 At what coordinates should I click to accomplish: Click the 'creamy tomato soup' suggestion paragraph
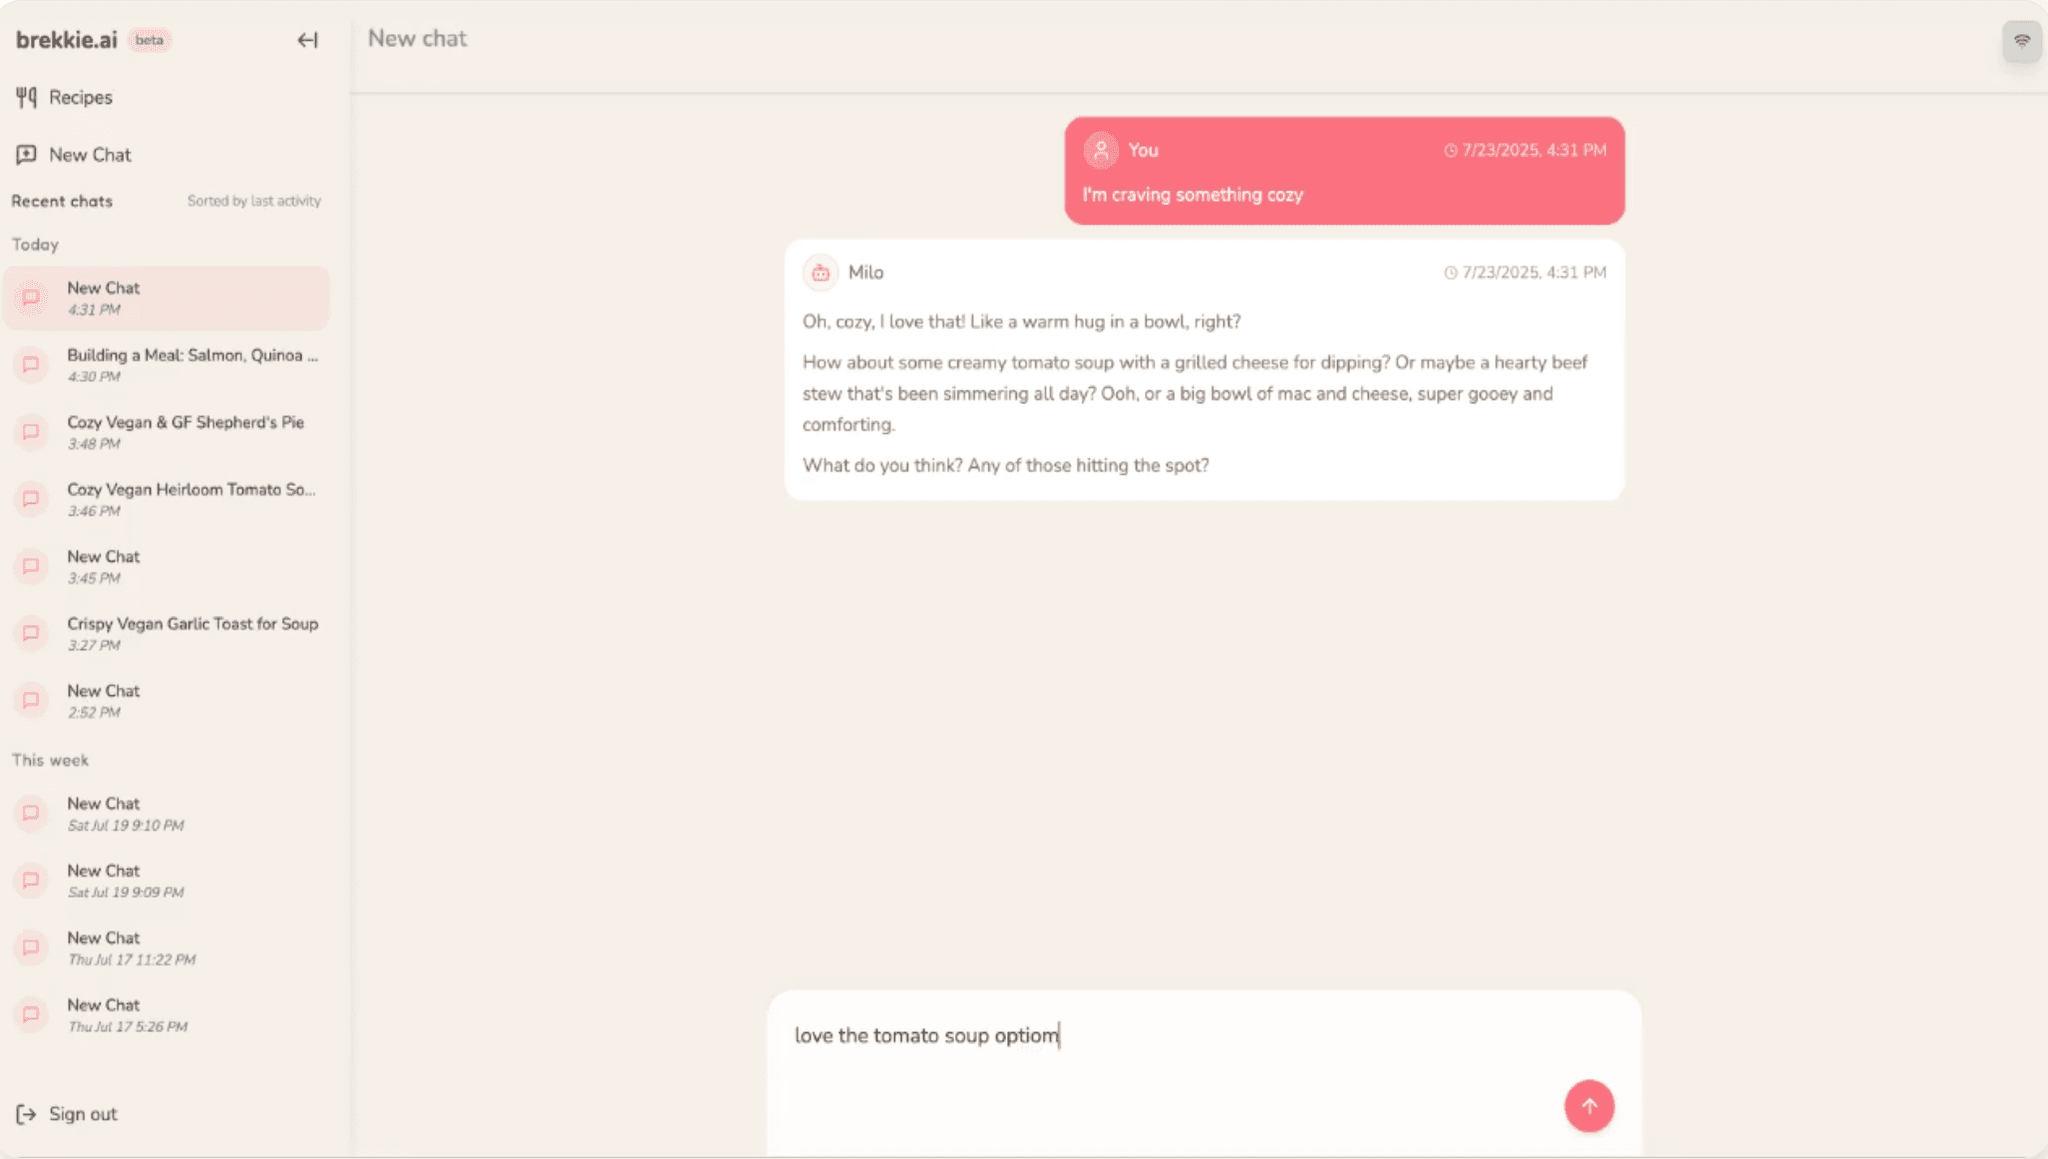[1195, 393]
